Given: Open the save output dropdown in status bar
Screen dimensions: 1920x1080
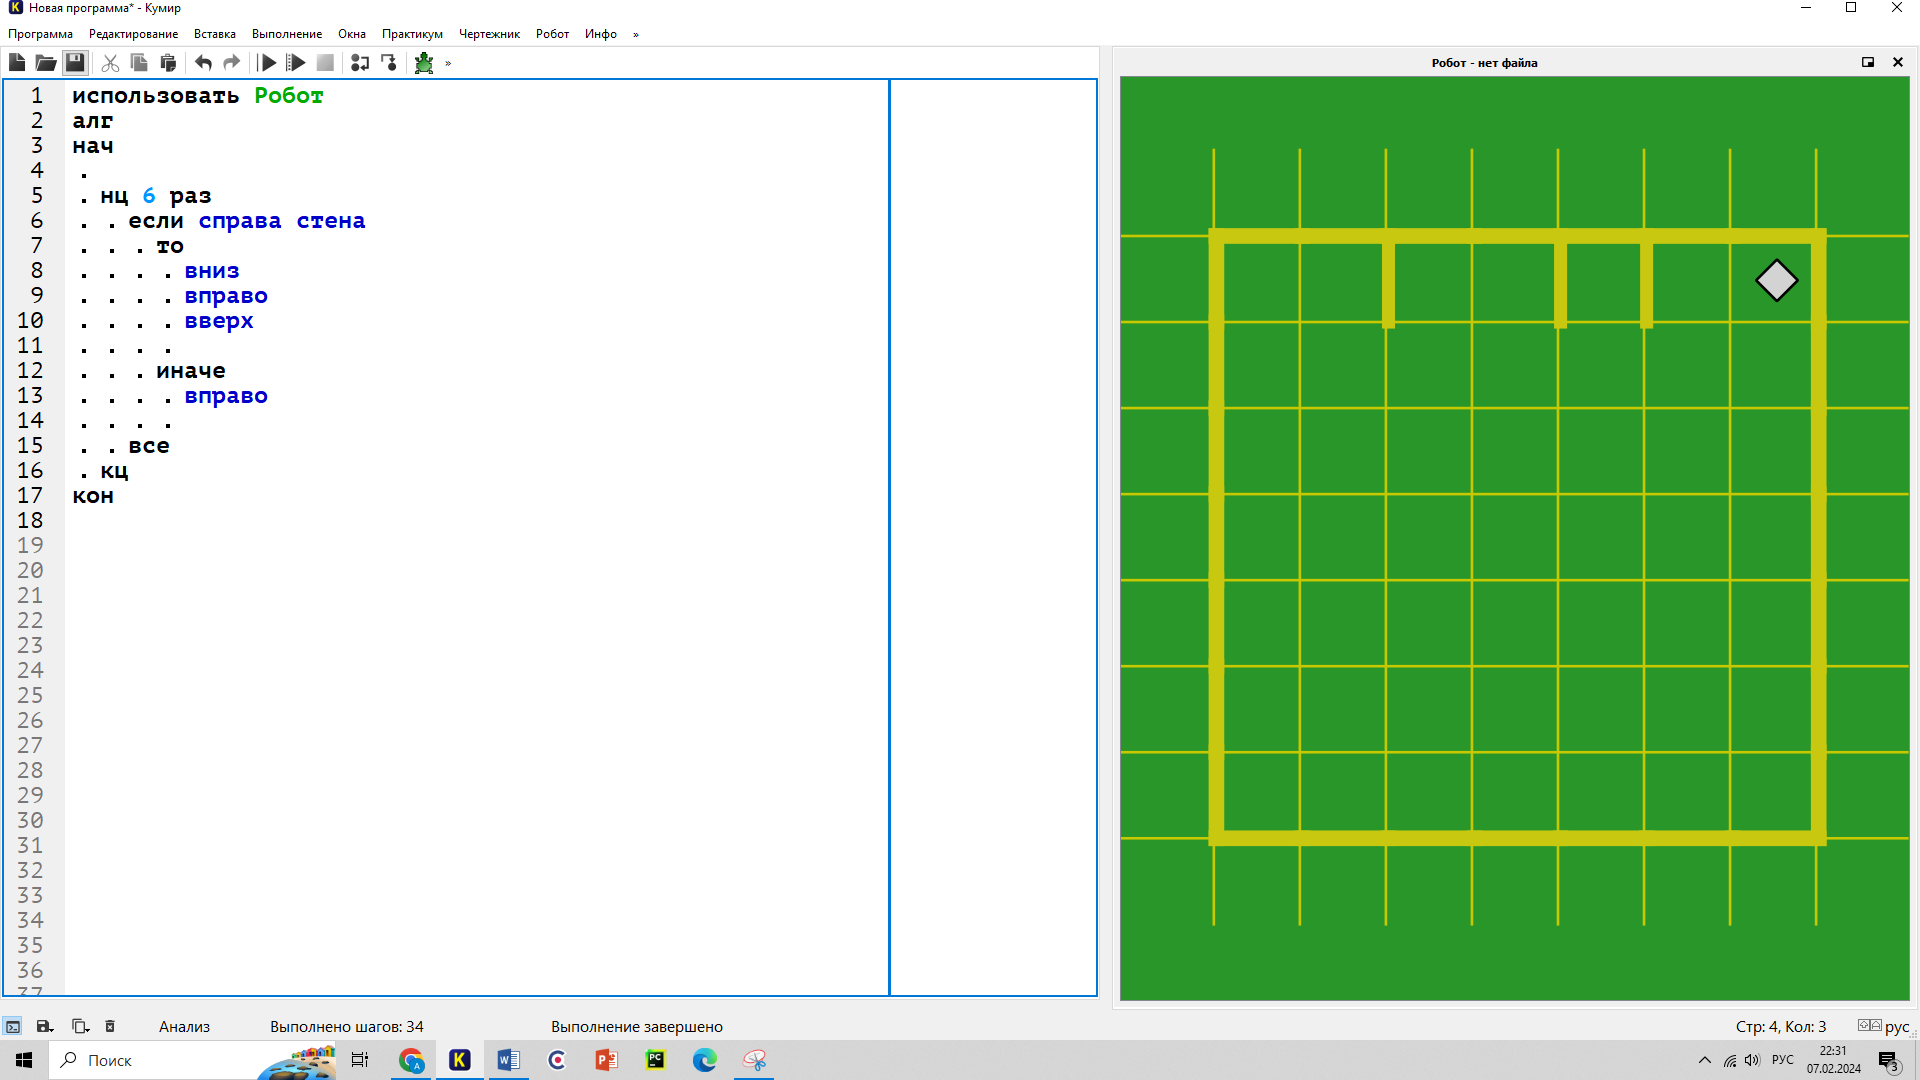Looking at the screenshot, I should tap(44, 1026).
